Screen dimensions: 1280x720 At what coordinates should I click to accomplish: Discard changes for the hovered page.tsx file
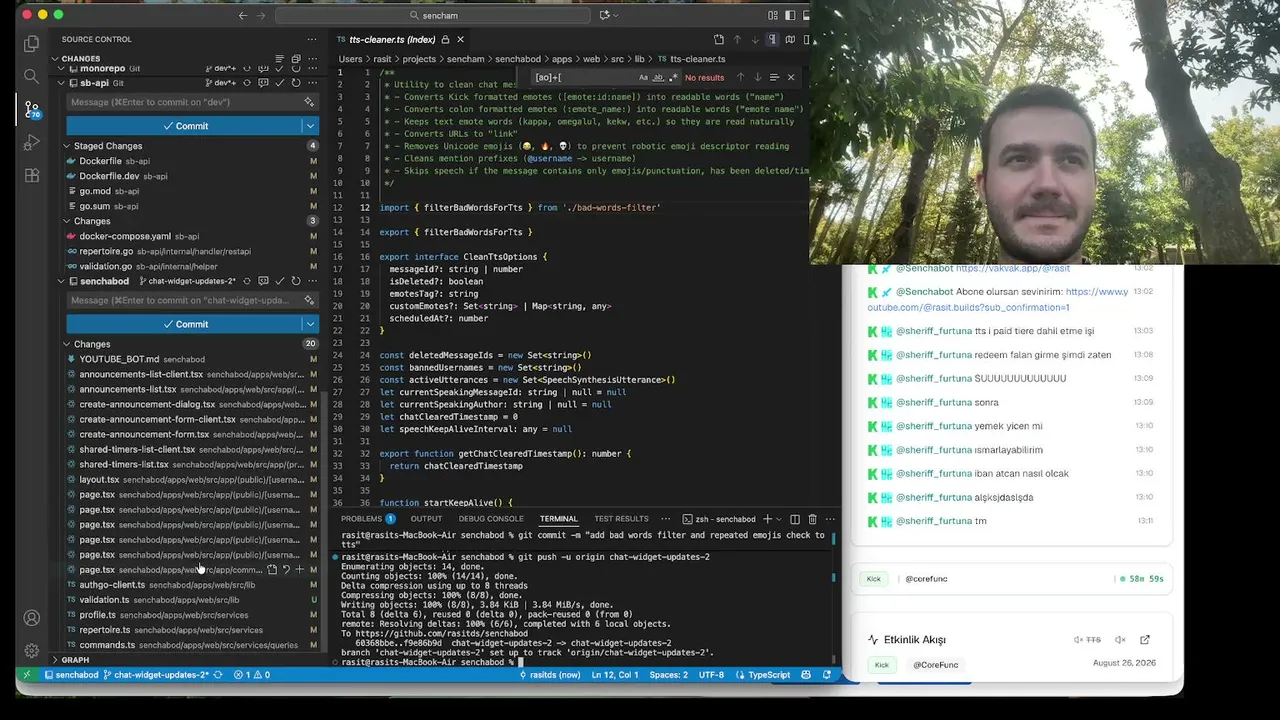tap(285, 570)
